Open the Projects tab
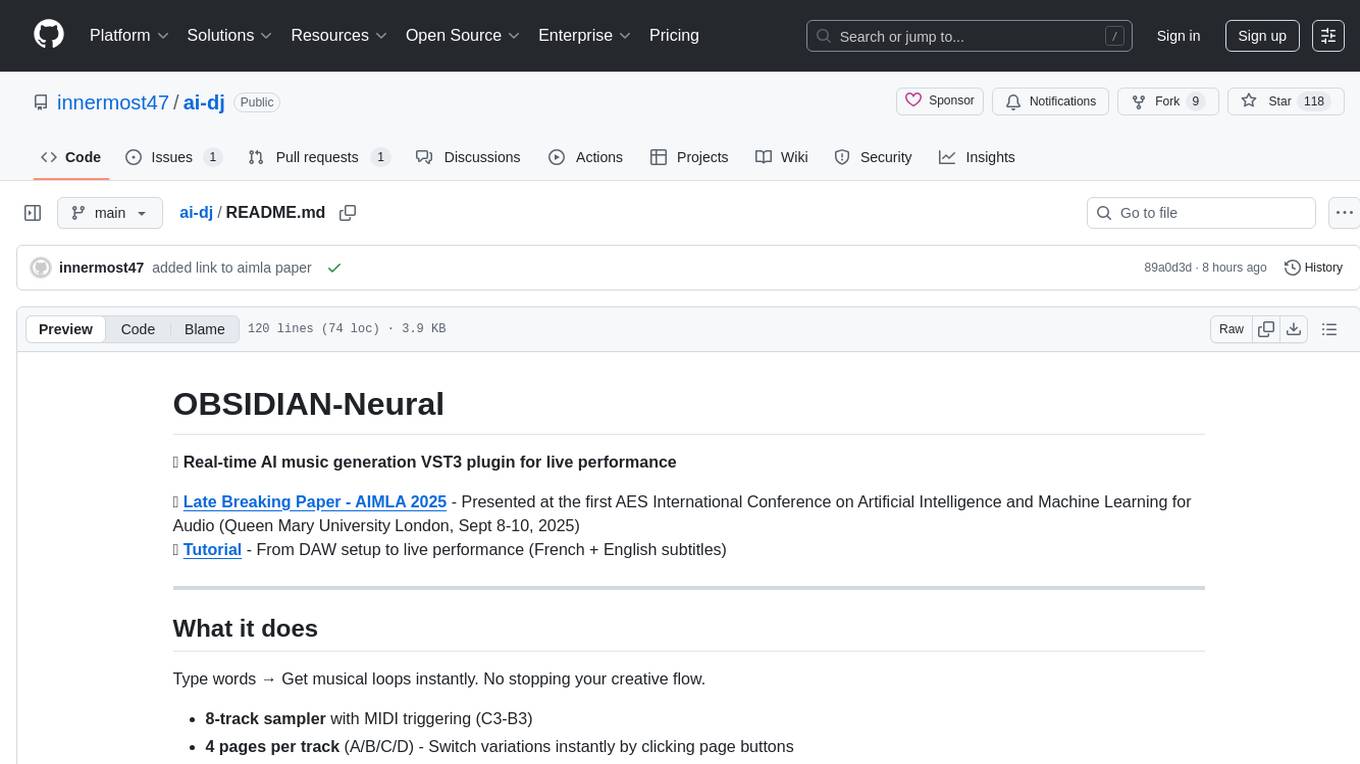 pyautogui.click(x=689, y=157)
